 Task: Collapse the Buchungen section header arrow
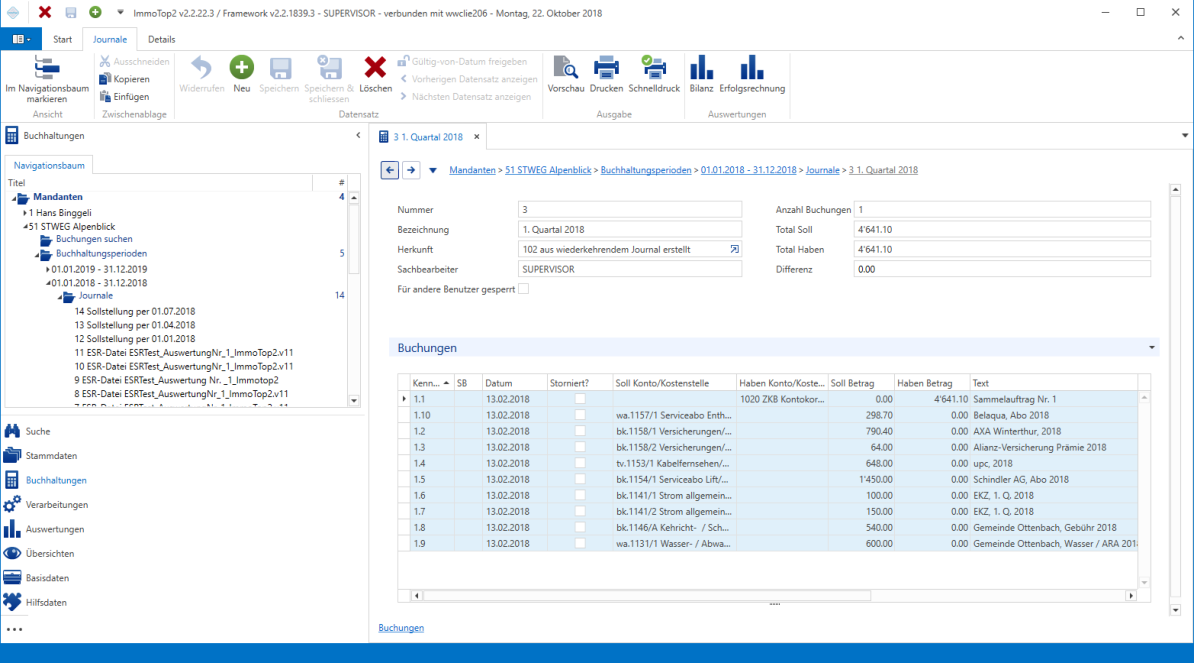[x=1151, y=348]
